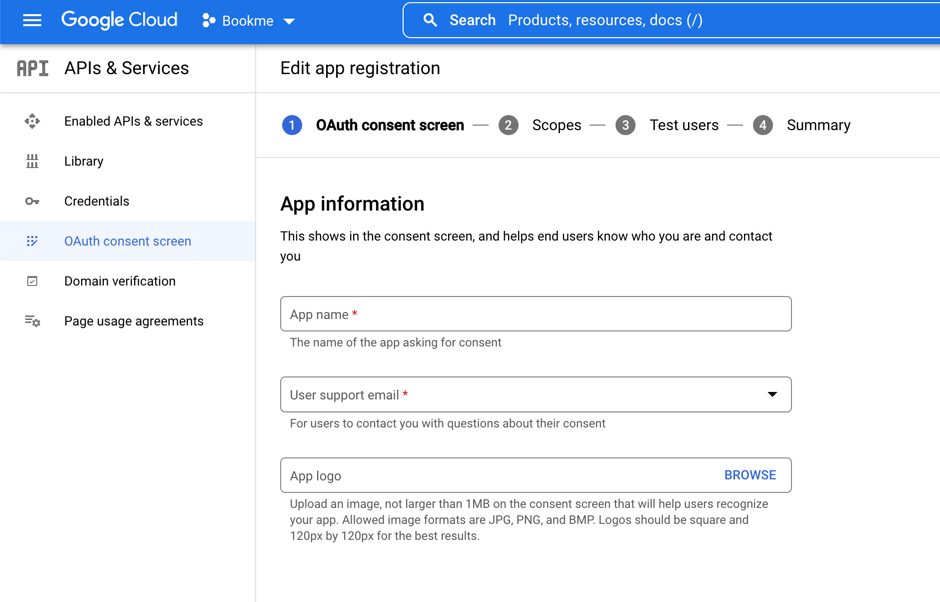Screen dimensions: 940x602
Task: Go to the Test users step
Action: 683,125
